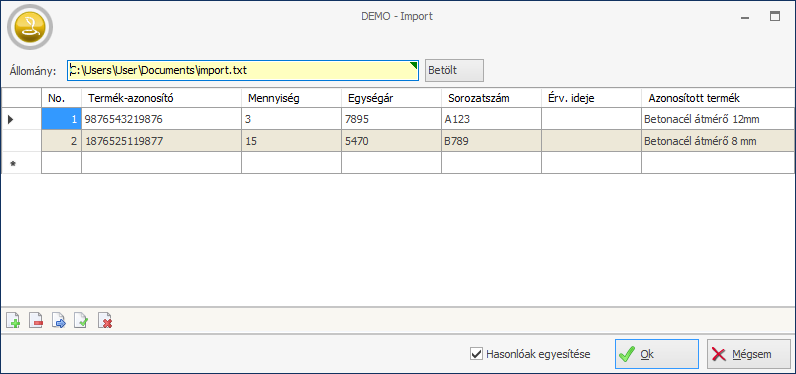Select row 1 via its arrow row indicator

[x=21, y=120]
